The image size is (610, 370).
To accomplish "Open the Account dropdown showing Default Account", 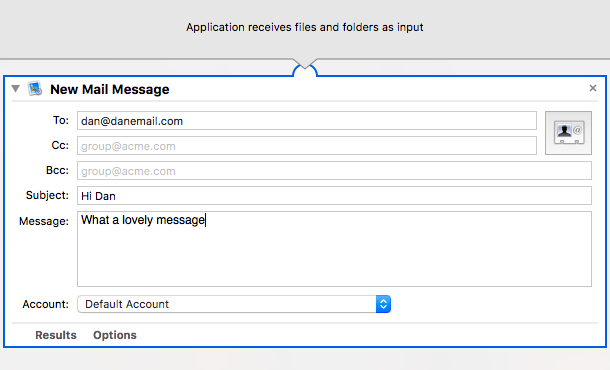I will click(x=234, y=304).
